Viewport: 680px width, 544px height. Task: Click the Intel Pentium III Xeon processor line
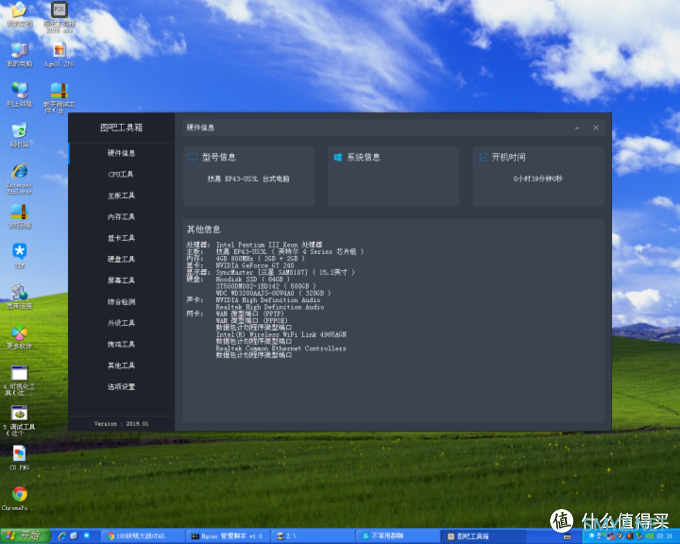pyautogui.click(x=269, y=245)
